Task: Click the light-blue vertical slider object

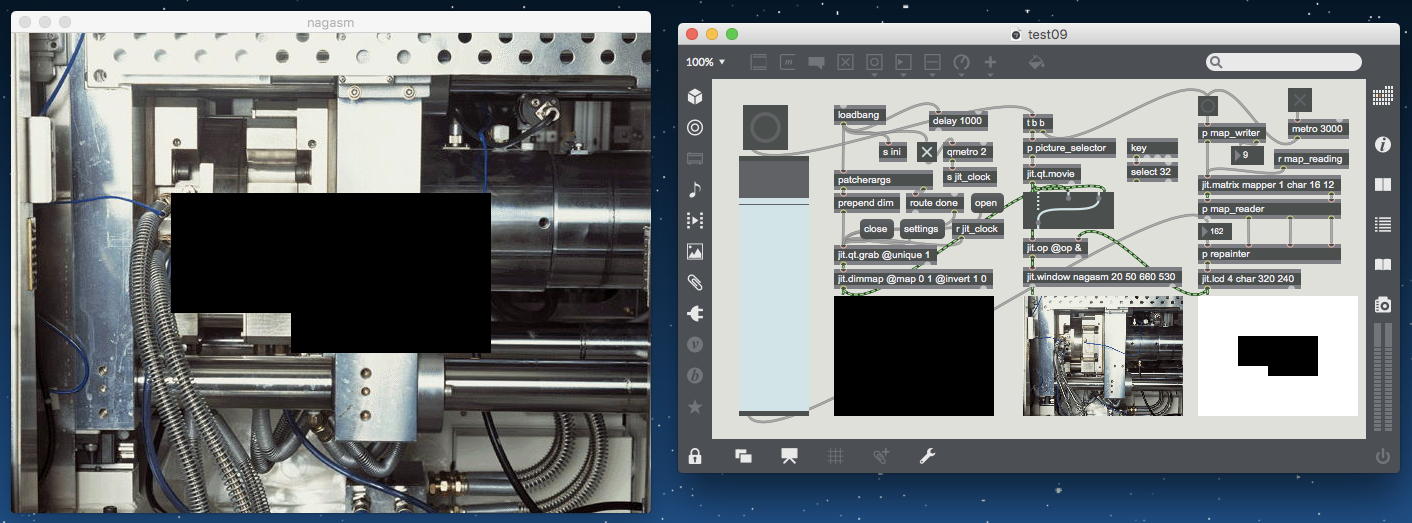Action: tap(774, 285)
